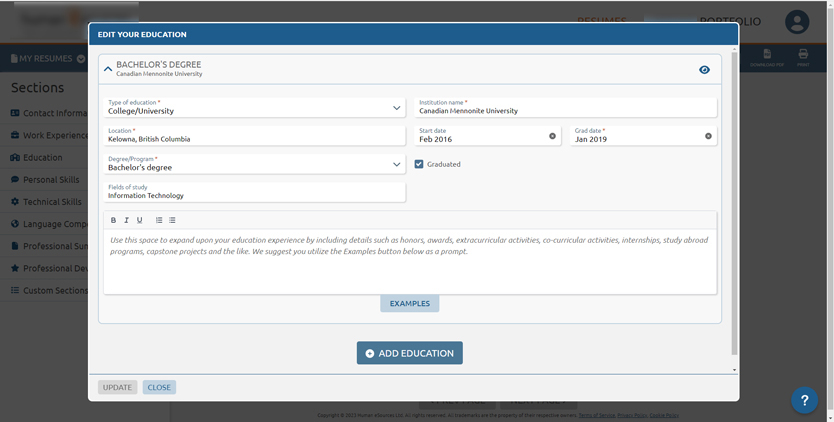Select Technical Skills in the Sections sidebar
Screen dimensions: 834x422
52,202
